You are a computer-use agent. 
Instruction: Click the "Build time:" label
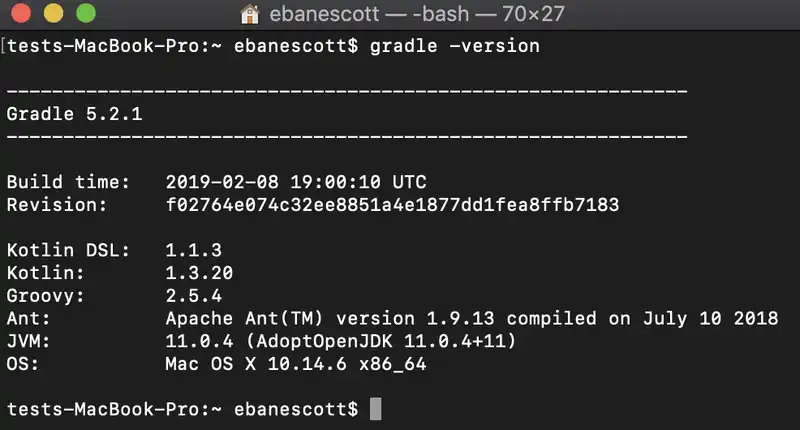pyautogui.click(x=68, y=182)
